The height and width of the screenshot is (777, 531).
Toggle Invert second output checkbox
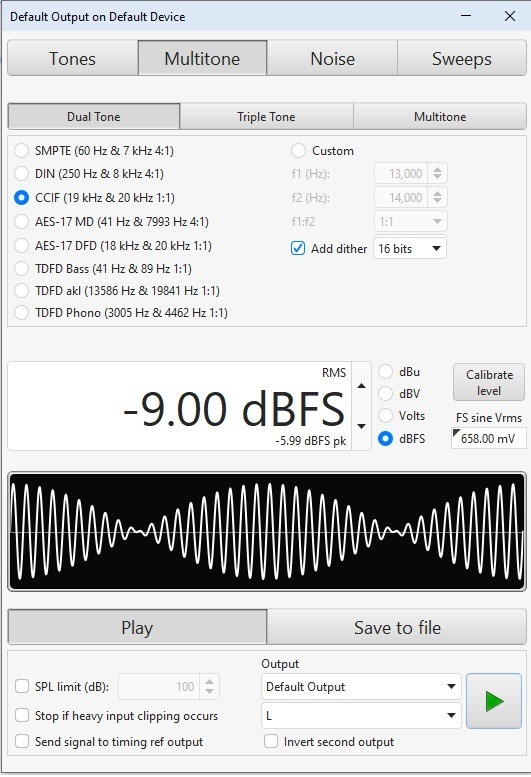(x=270, y=741)
